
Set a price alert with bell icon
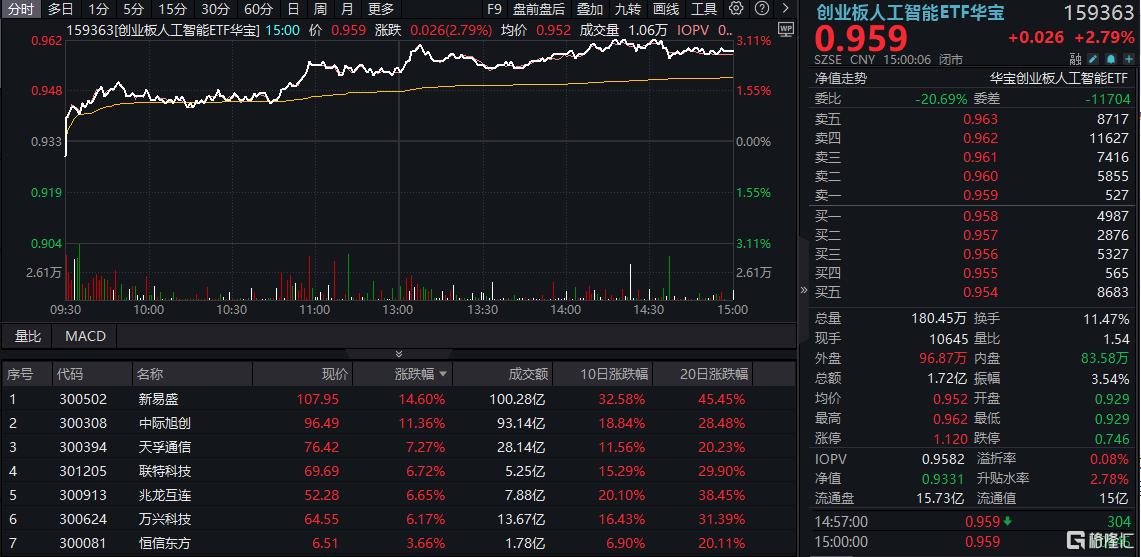click(x=1112, y=60)
